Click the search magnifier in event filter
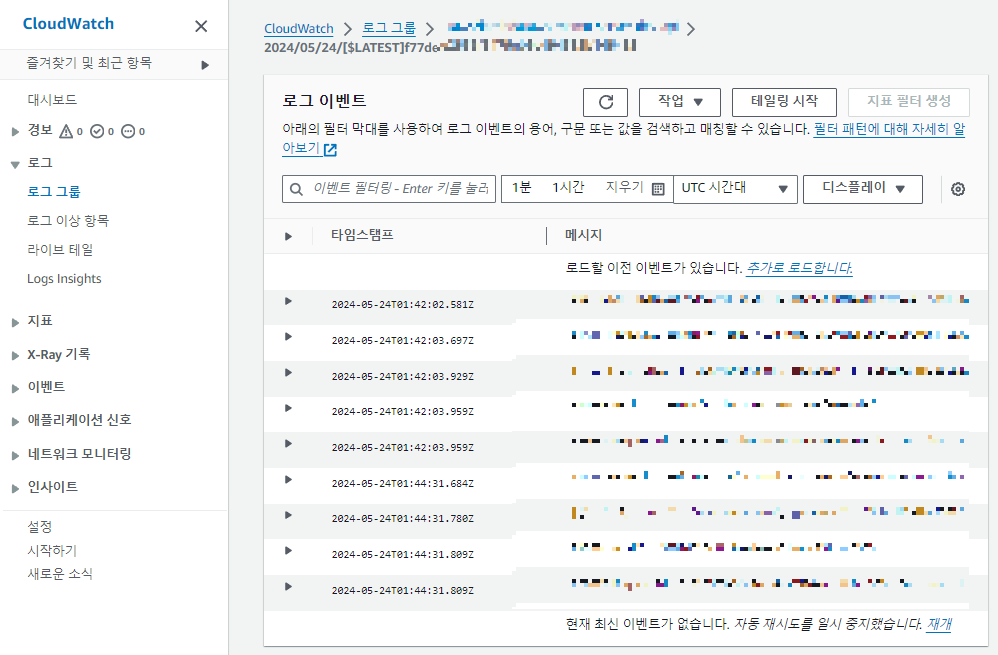This screenshot has width=998, height=655. (x=296, y=189)
